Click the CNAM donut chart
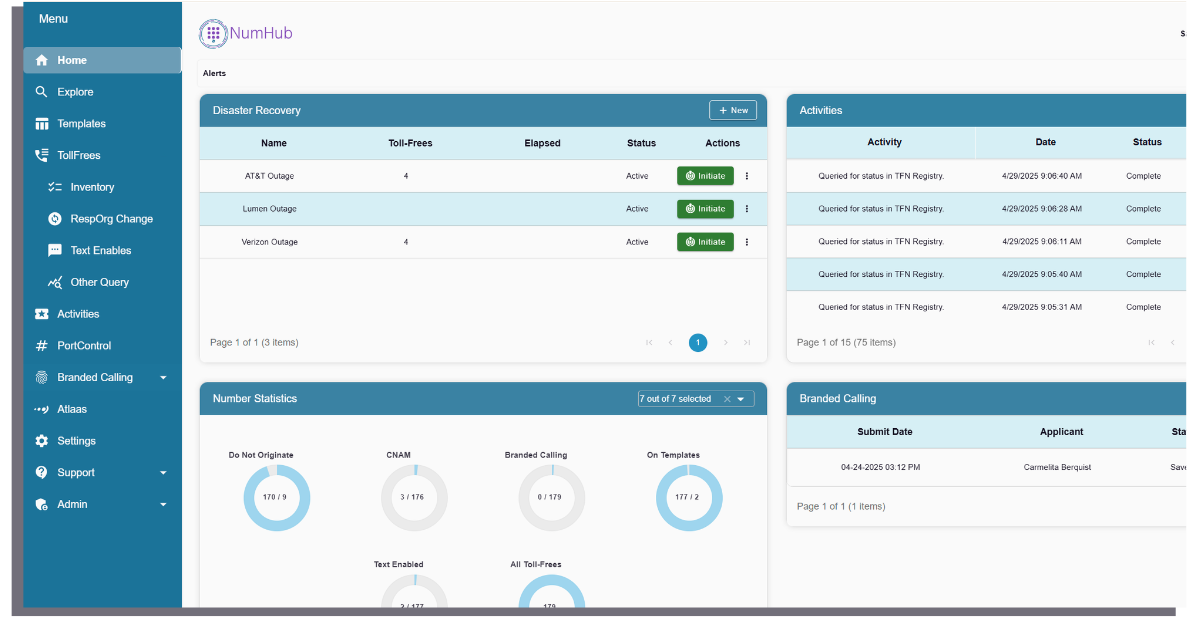Viewport: 1200px width, 627px height. point(414,497)
